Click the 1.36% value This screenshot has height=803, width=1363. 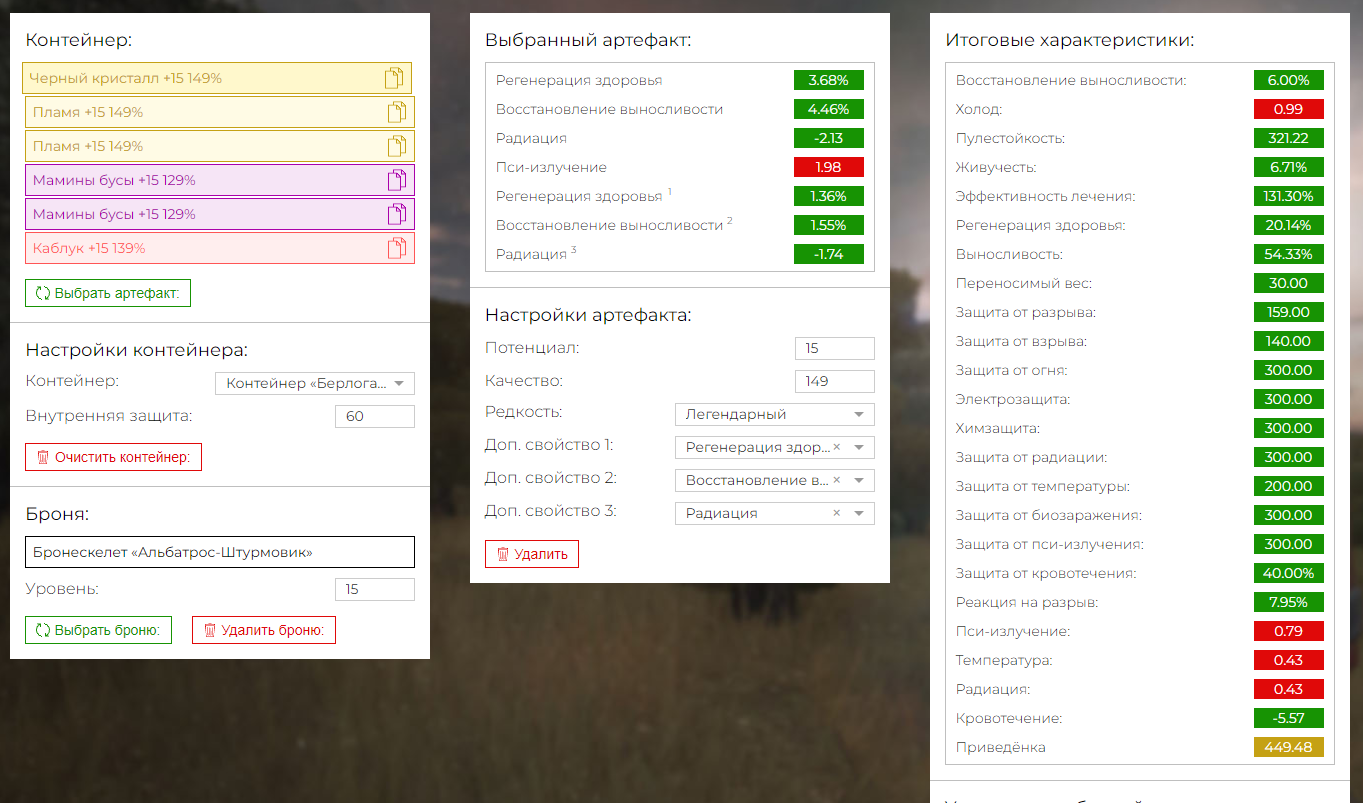(x=829, y=196)
